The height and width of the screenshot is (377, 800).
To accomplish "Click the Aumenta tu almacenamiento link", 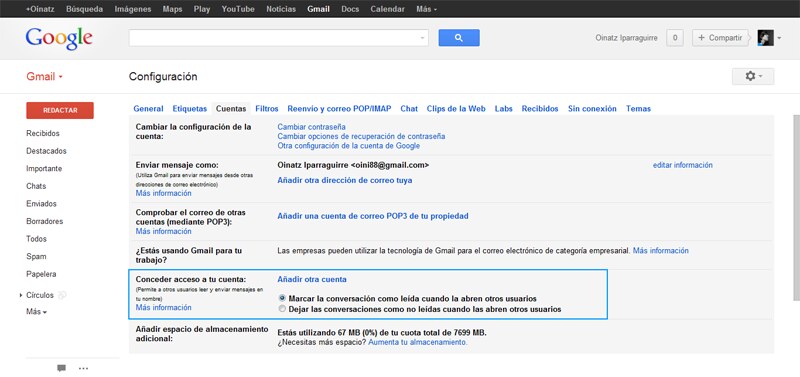I will coord(418,342).
